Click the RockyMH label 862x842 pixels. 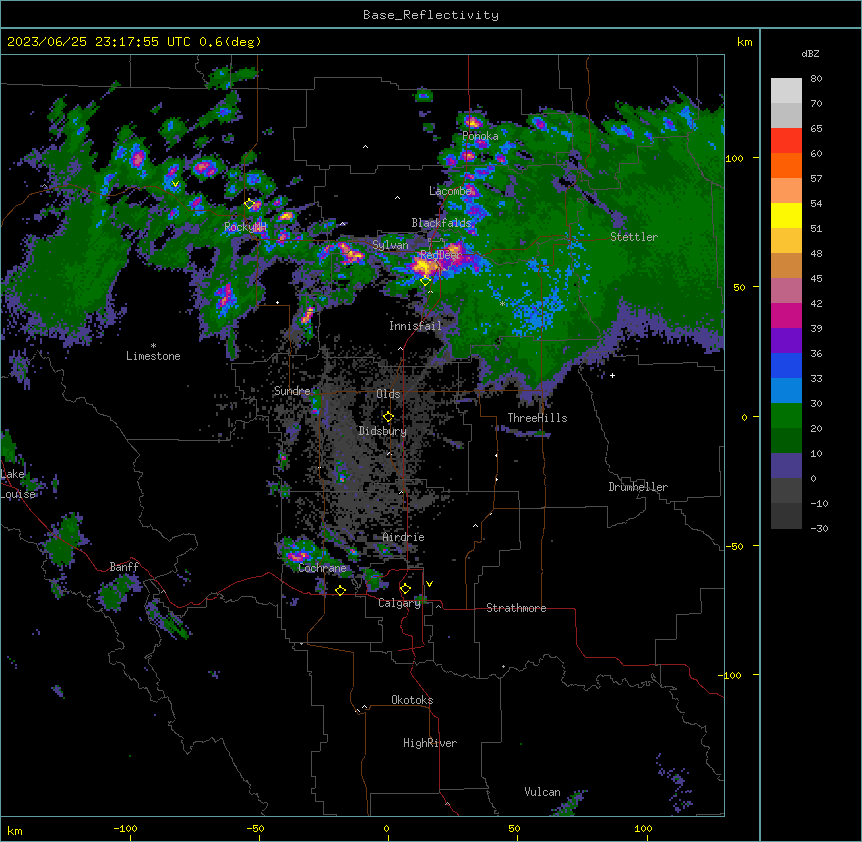click(245, 227)
